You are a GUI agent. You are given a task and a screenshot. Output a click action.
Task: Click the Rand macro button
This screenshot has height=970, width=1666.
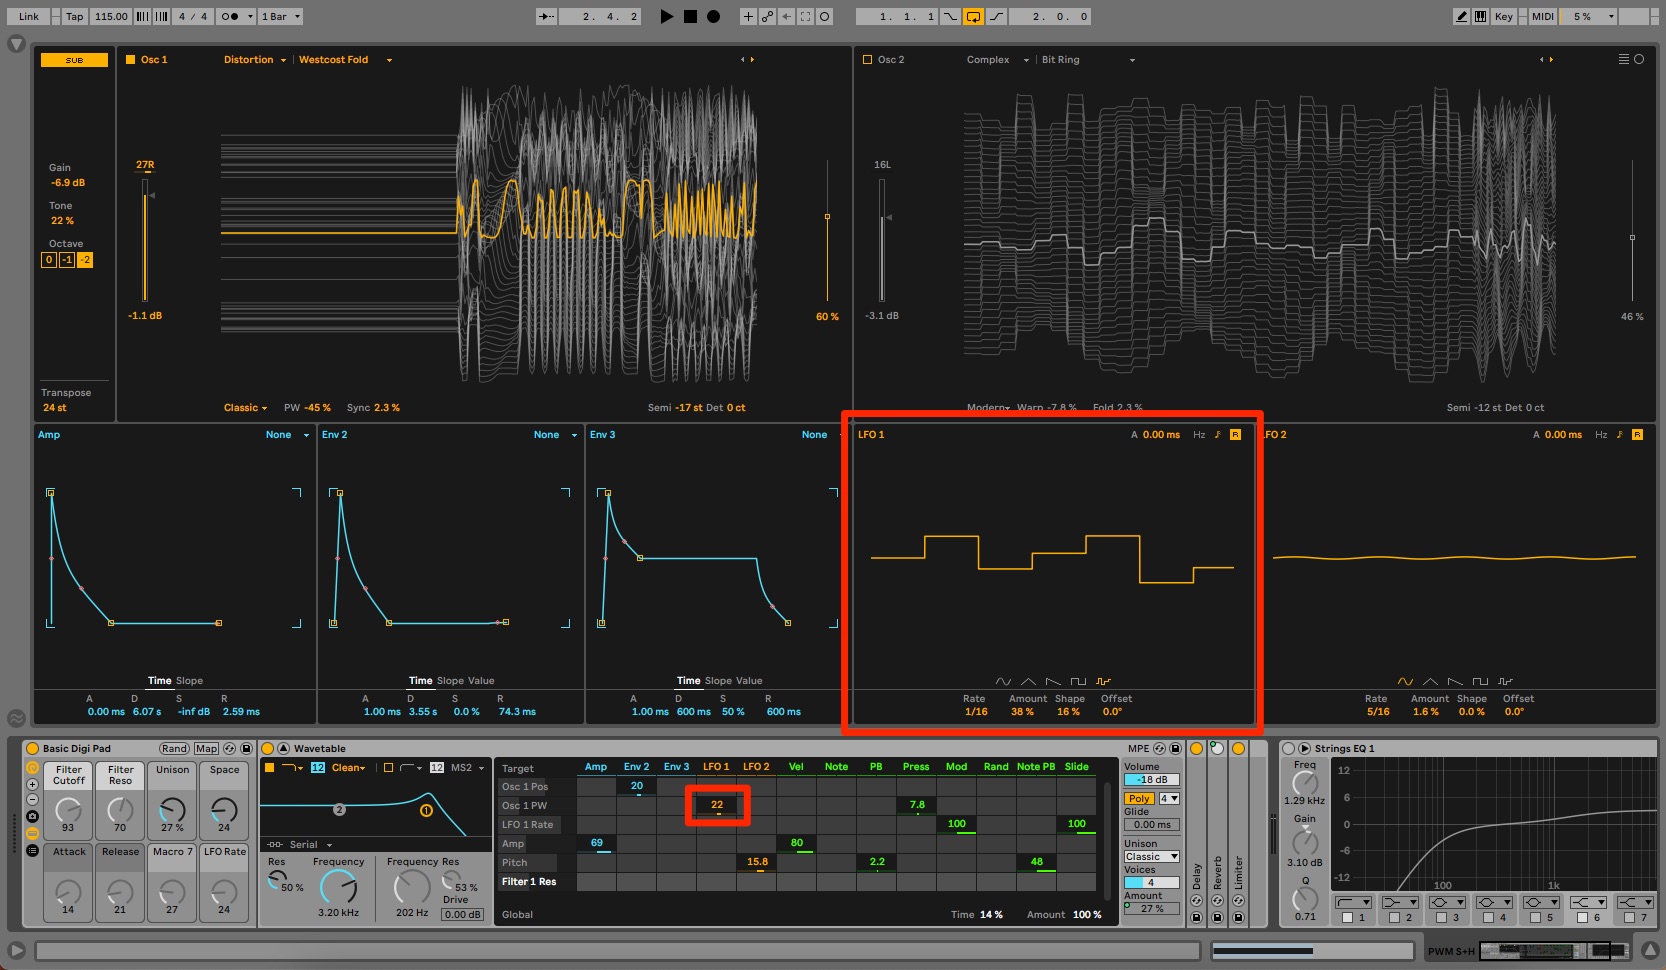174,748
